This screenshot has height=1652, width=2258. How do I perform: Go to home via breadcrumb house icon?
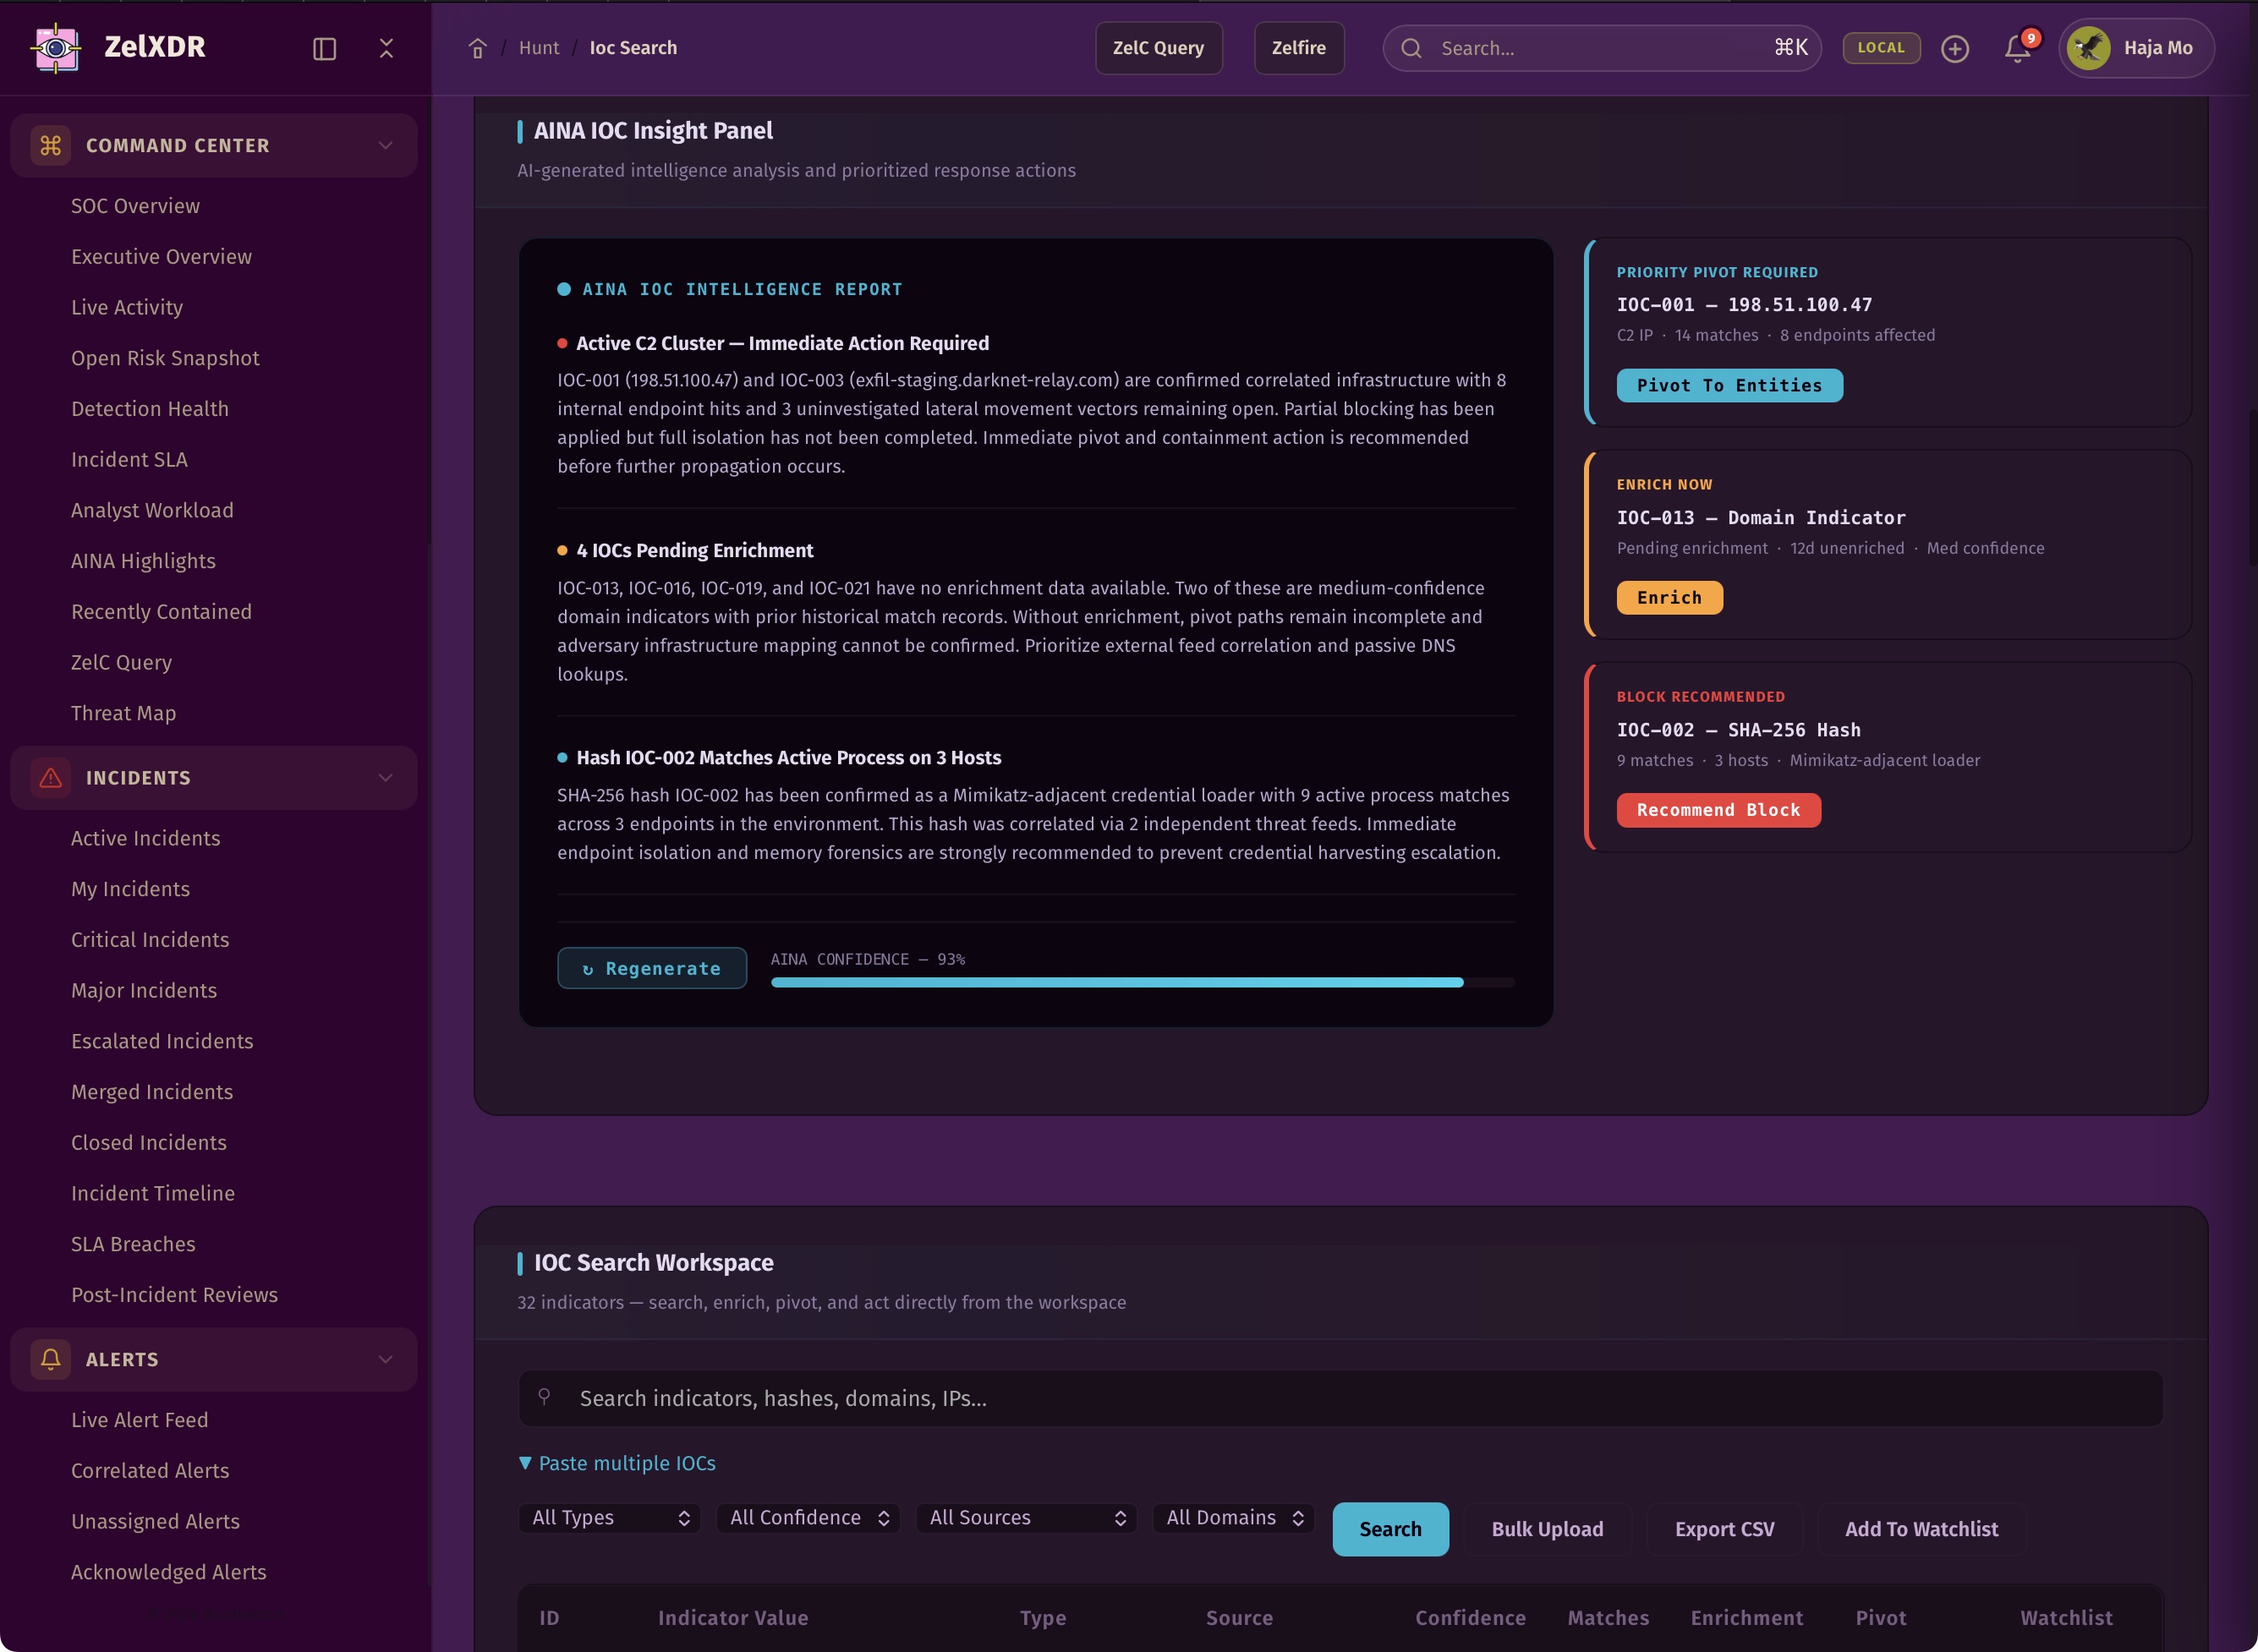point(477,48)
